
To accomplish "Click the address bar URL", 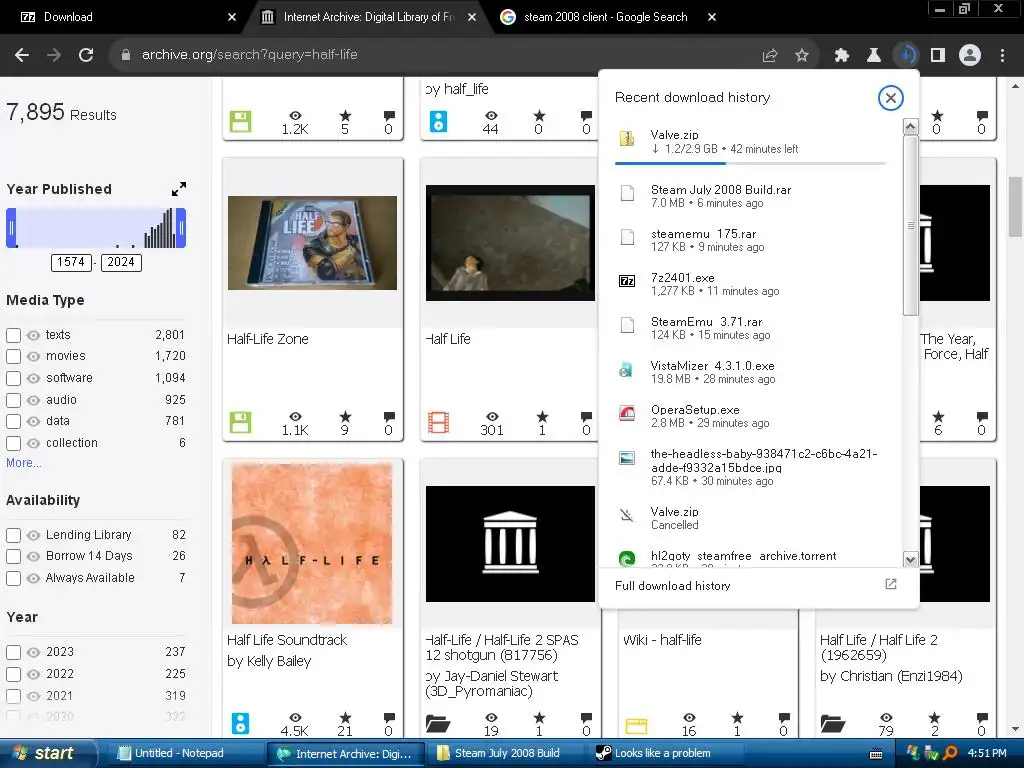I will coord(249,55).
